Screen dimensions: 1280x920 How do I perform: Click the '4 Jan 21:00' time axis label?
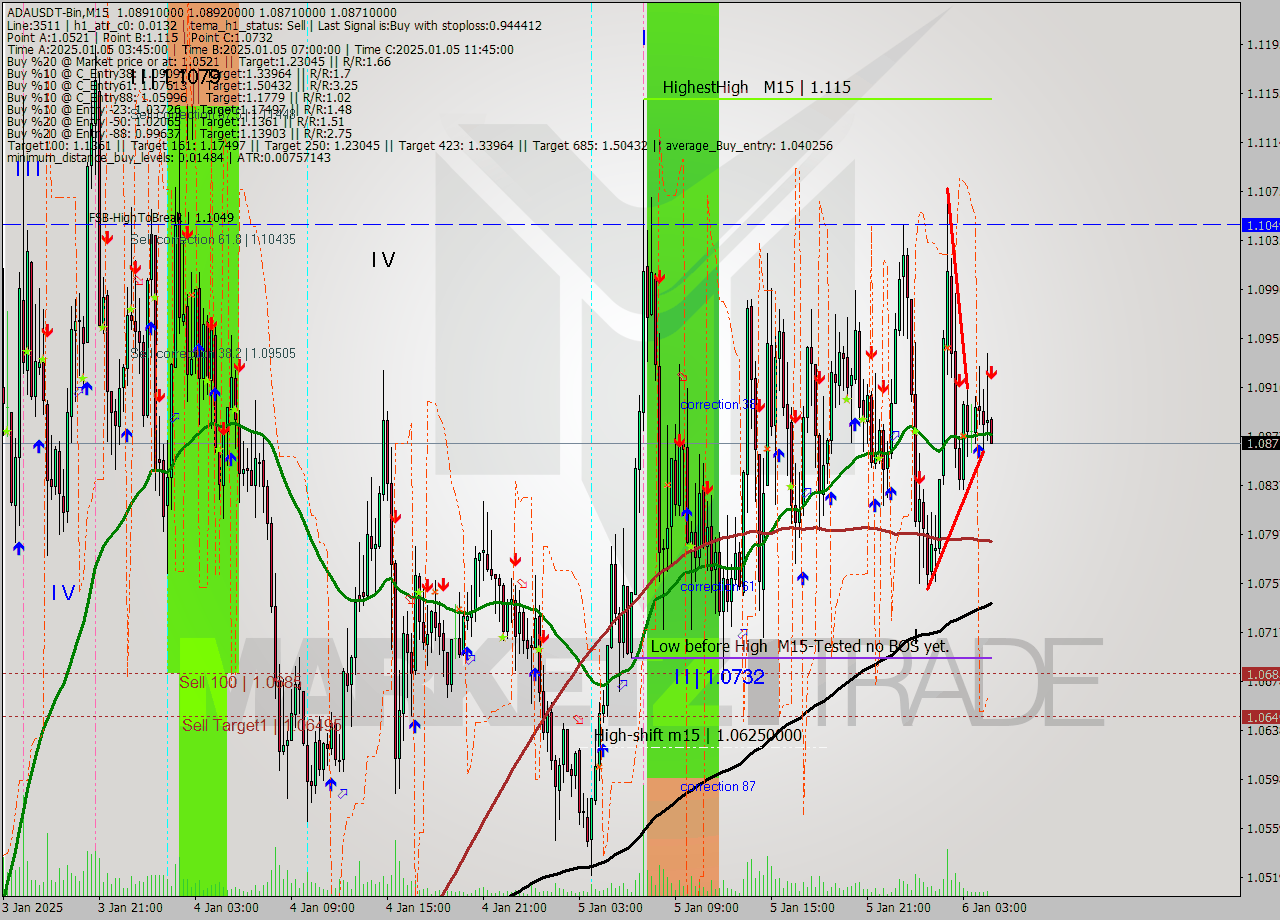coord(514,908)
